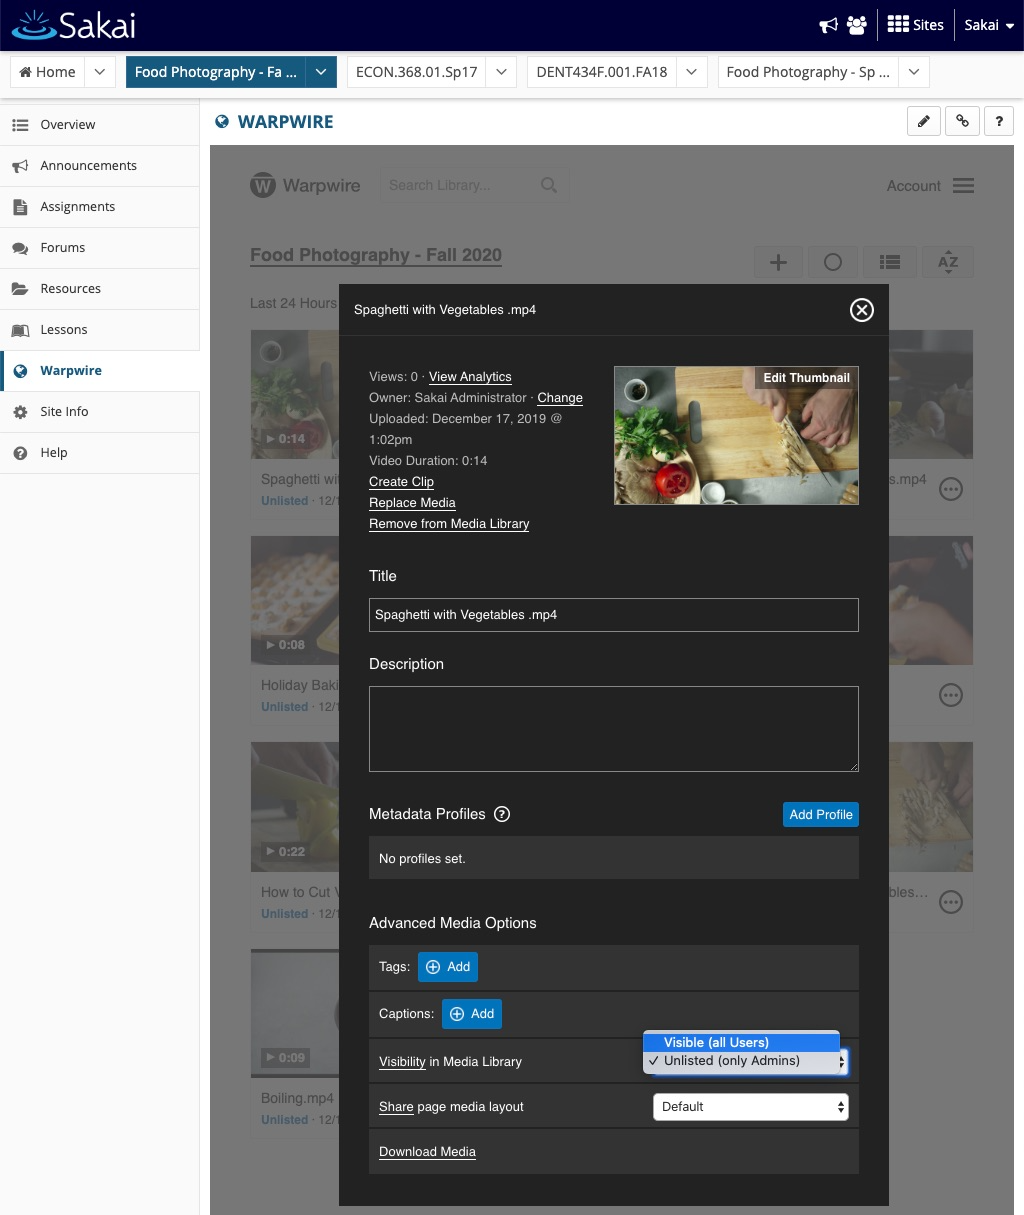Click Edit Thumbnail on the video preview

coord(806,378)
